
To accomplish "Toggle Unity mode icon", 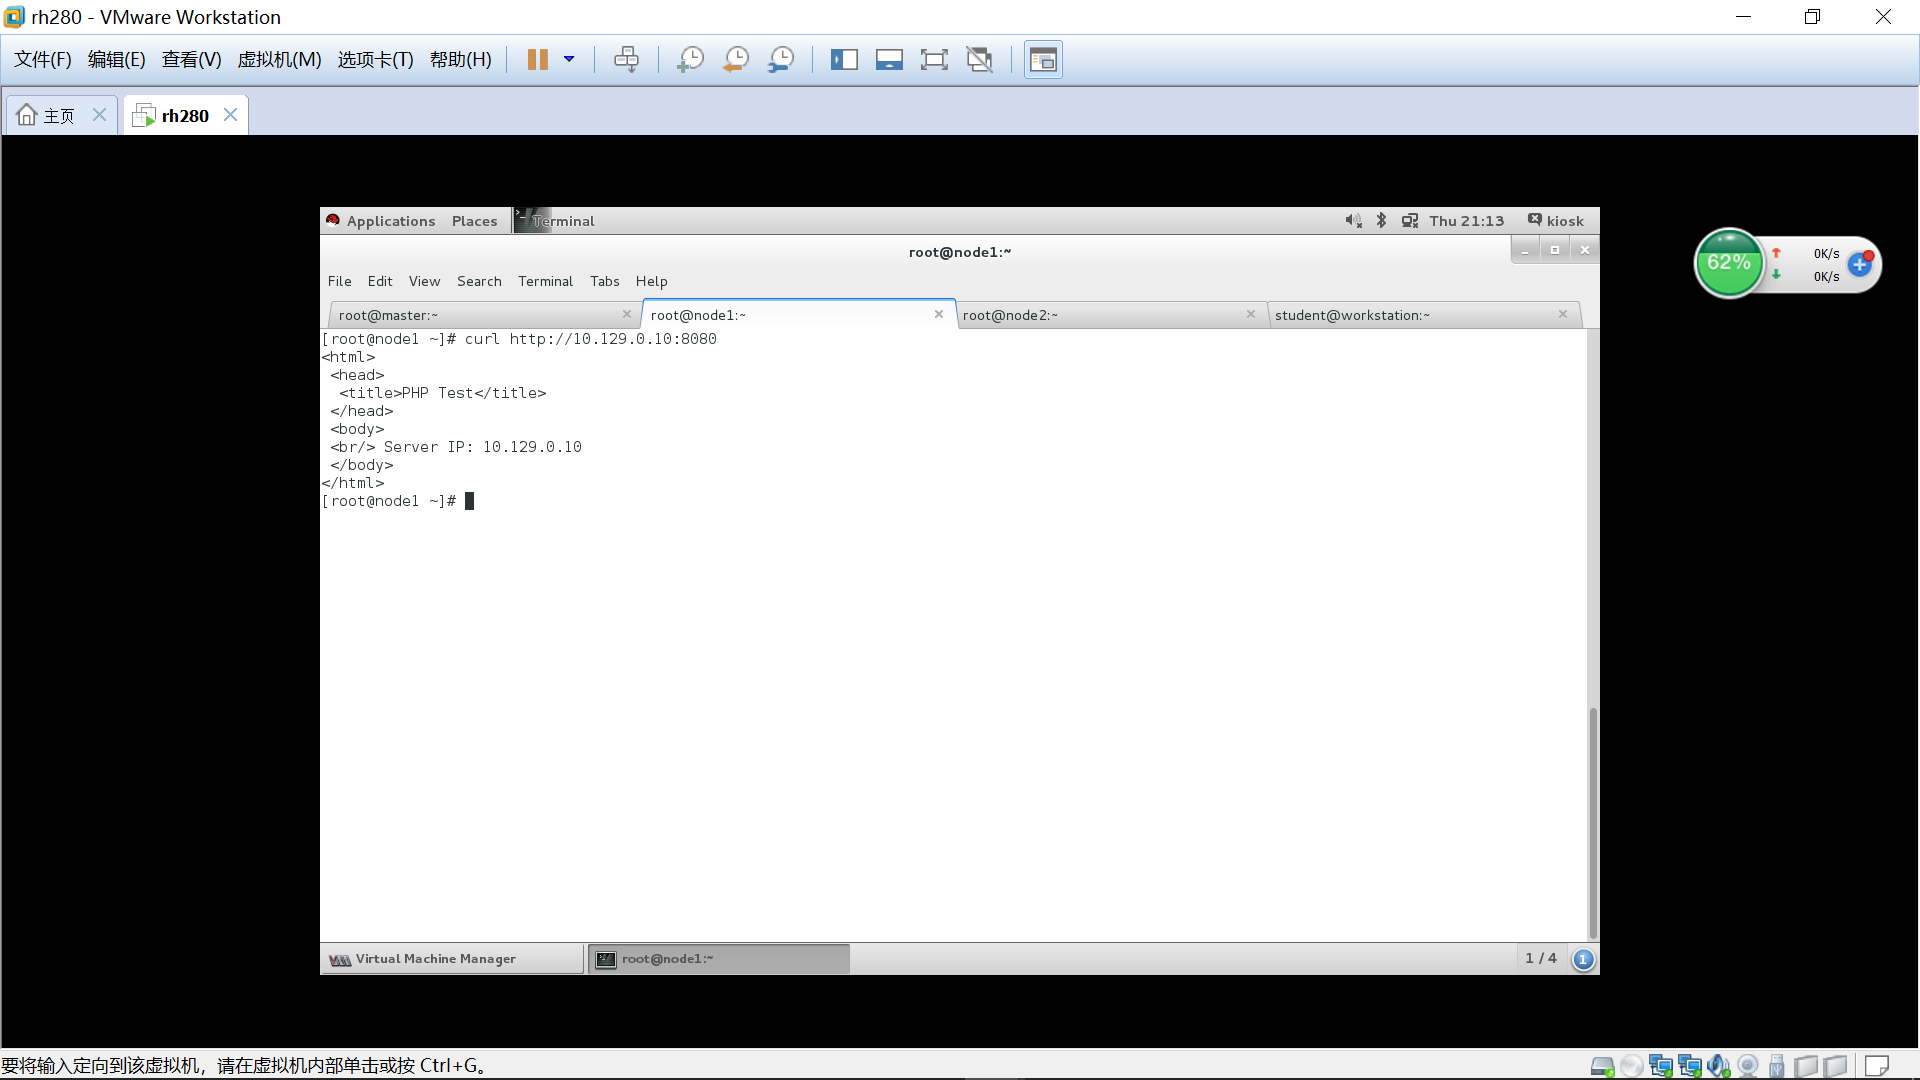I will point(980,60).
